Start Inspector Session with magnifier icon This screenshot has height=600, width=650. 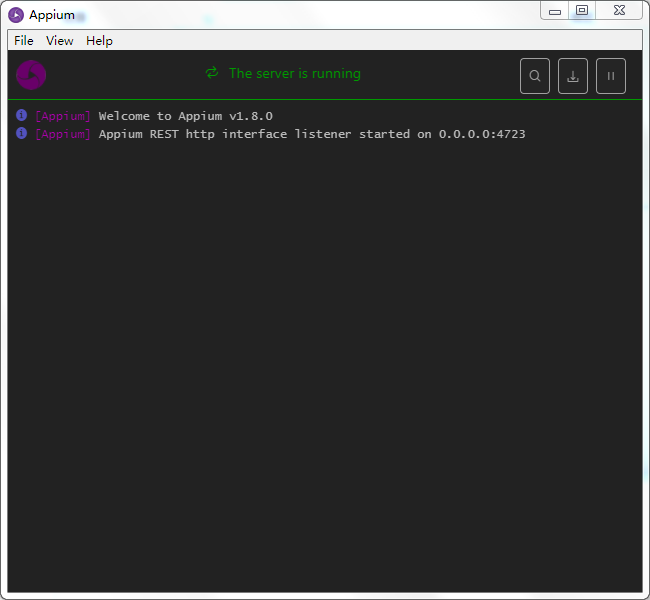[x=535, y=76]
